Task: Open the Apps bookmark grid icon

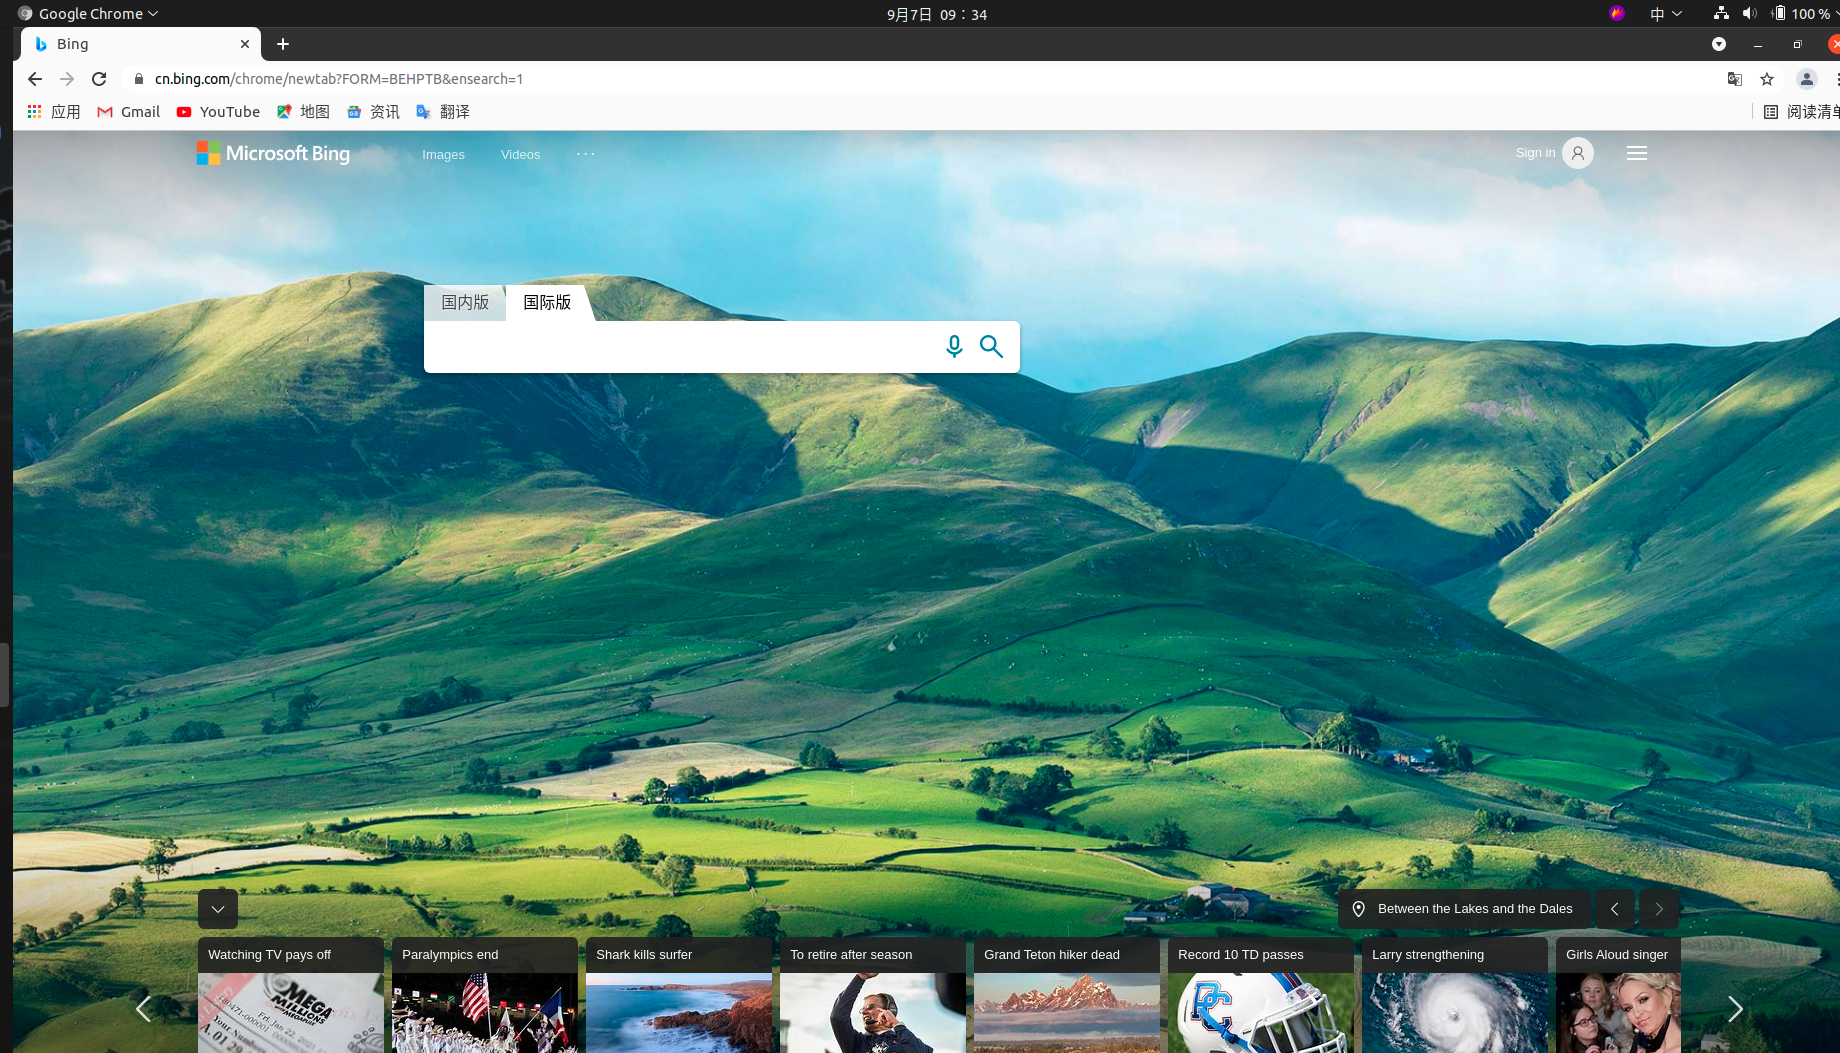Action: (x=53, y=112)
